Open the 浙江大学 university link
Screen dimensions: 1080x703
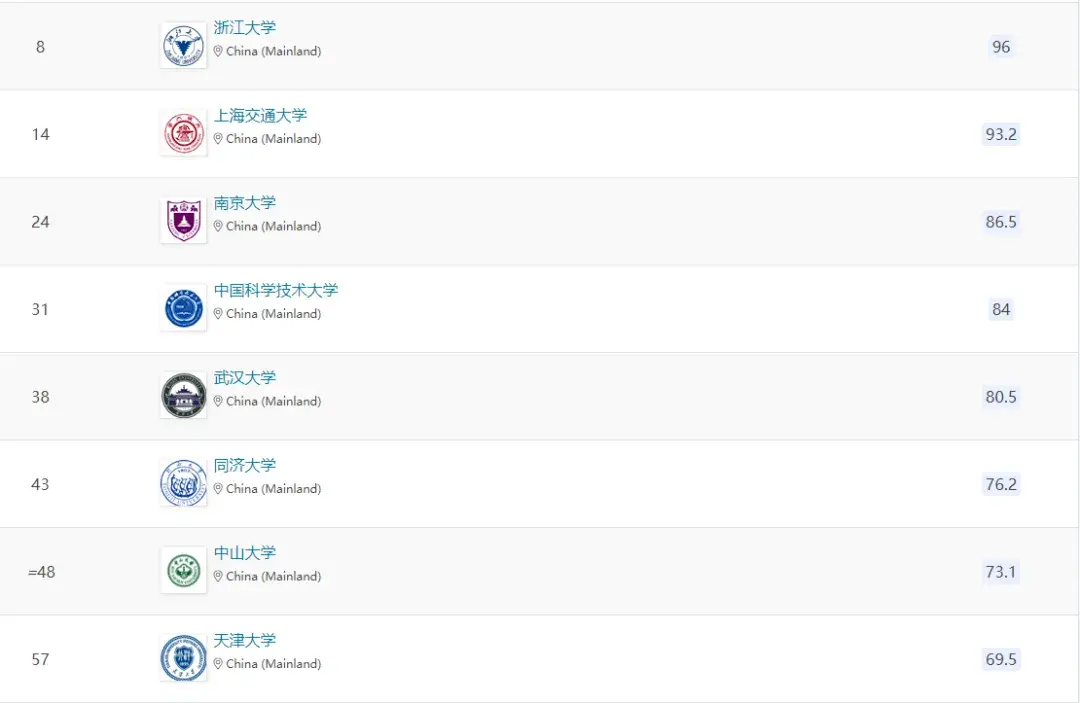pyautogui.click(x=245, y=28)
